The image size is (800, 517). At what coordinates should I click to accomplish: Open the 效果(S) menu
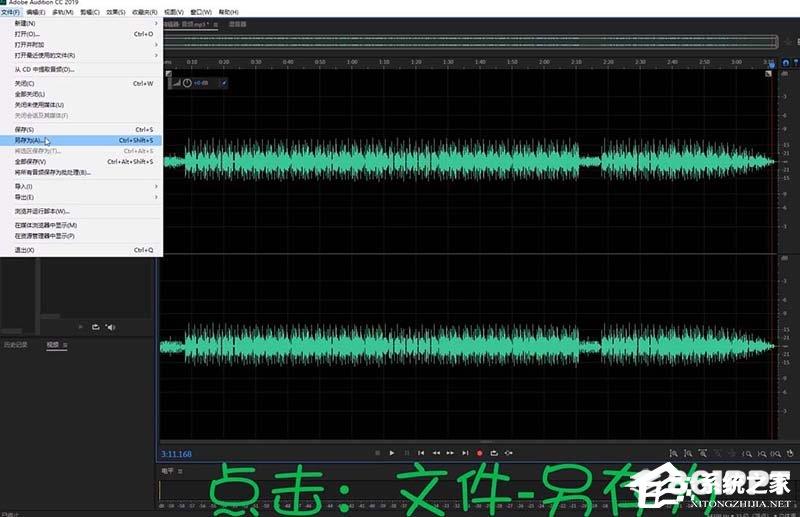pos(116,12)
